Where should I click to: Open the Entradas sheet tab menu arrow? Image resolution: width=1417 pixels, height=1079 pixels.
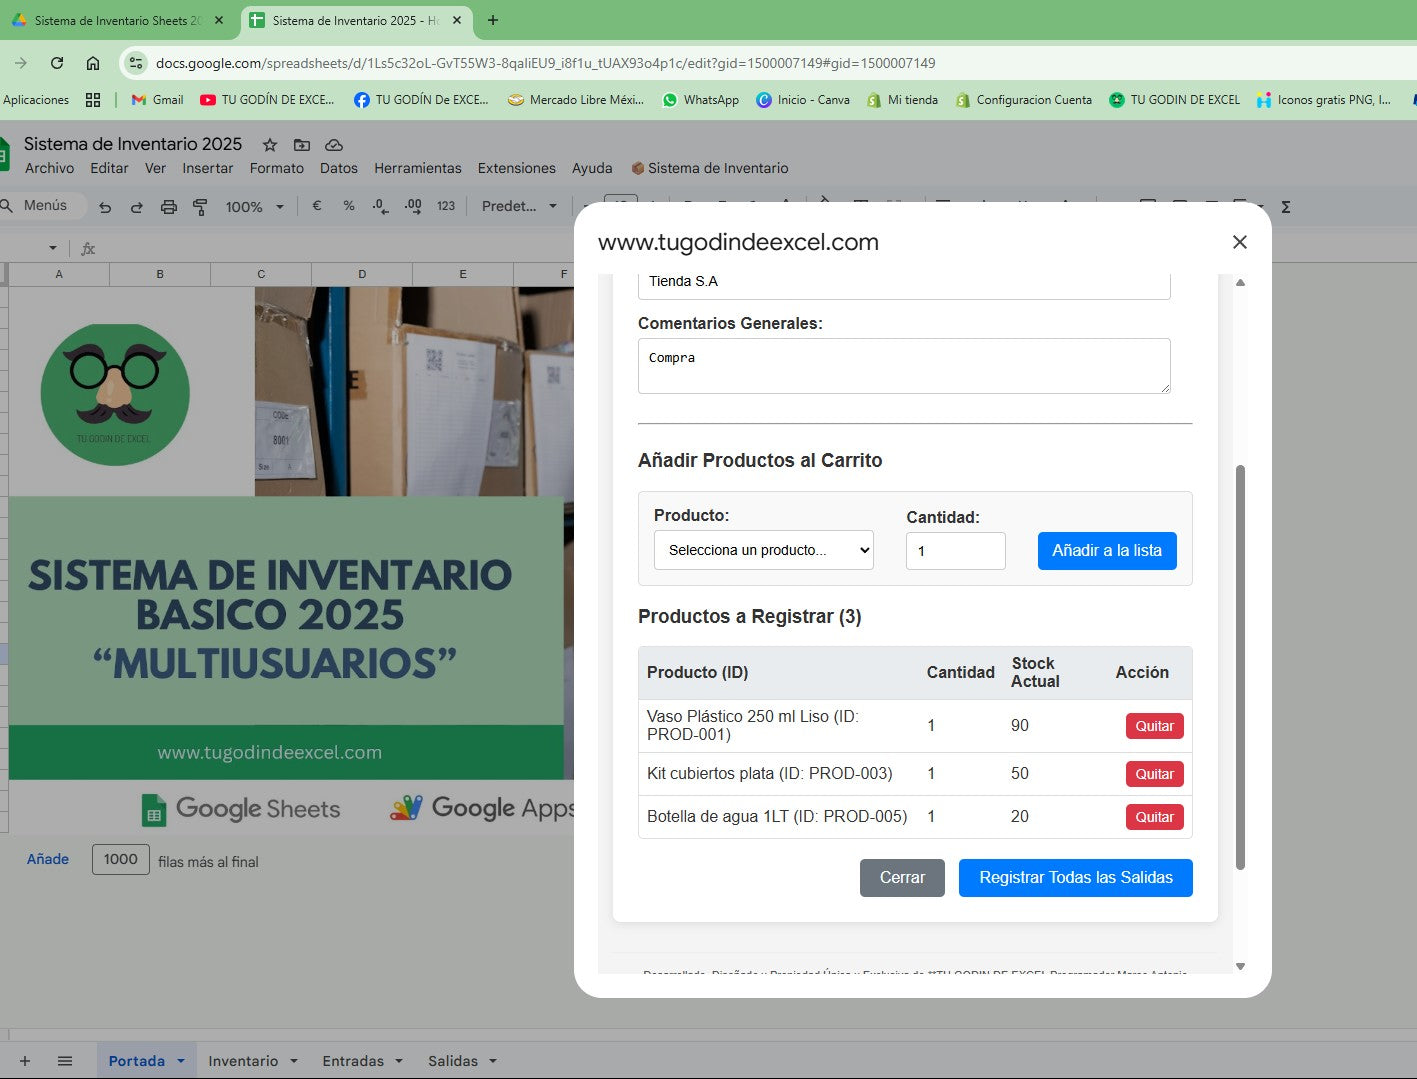399,1061
